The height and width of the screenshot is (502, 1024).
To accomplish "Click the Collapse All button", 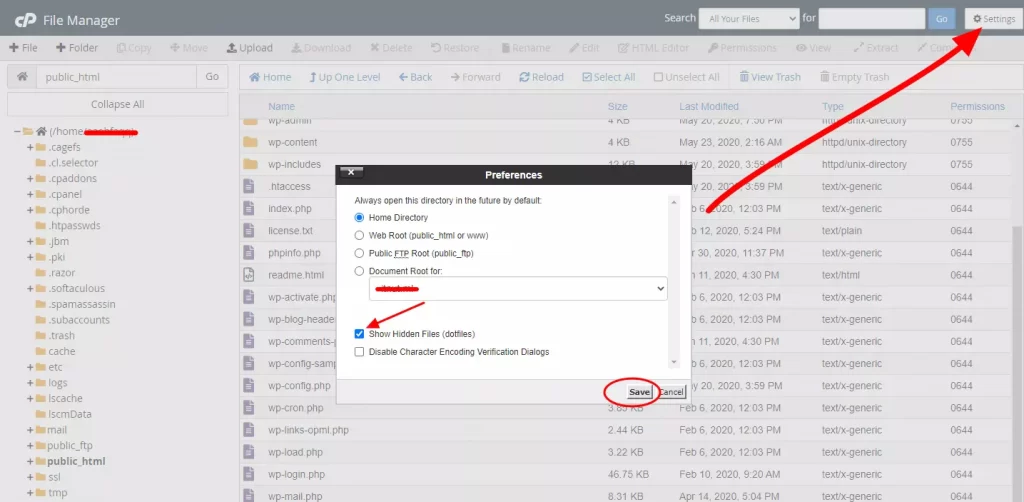I will coord(118,104).
